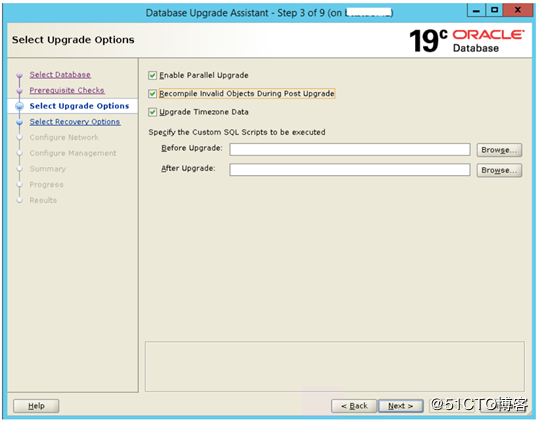
Task: Close the Database Upgrade Assistant window
Action: click(518, 10)
